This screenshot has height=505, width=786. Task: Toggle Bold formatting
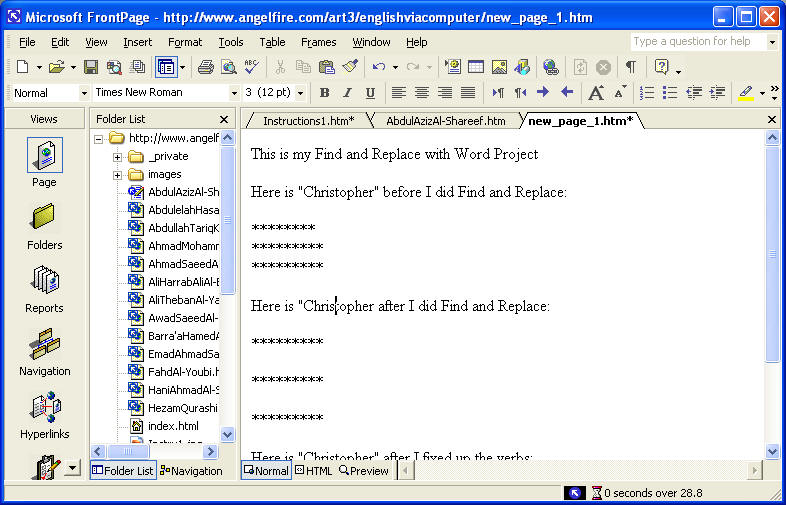coord(324,93)
